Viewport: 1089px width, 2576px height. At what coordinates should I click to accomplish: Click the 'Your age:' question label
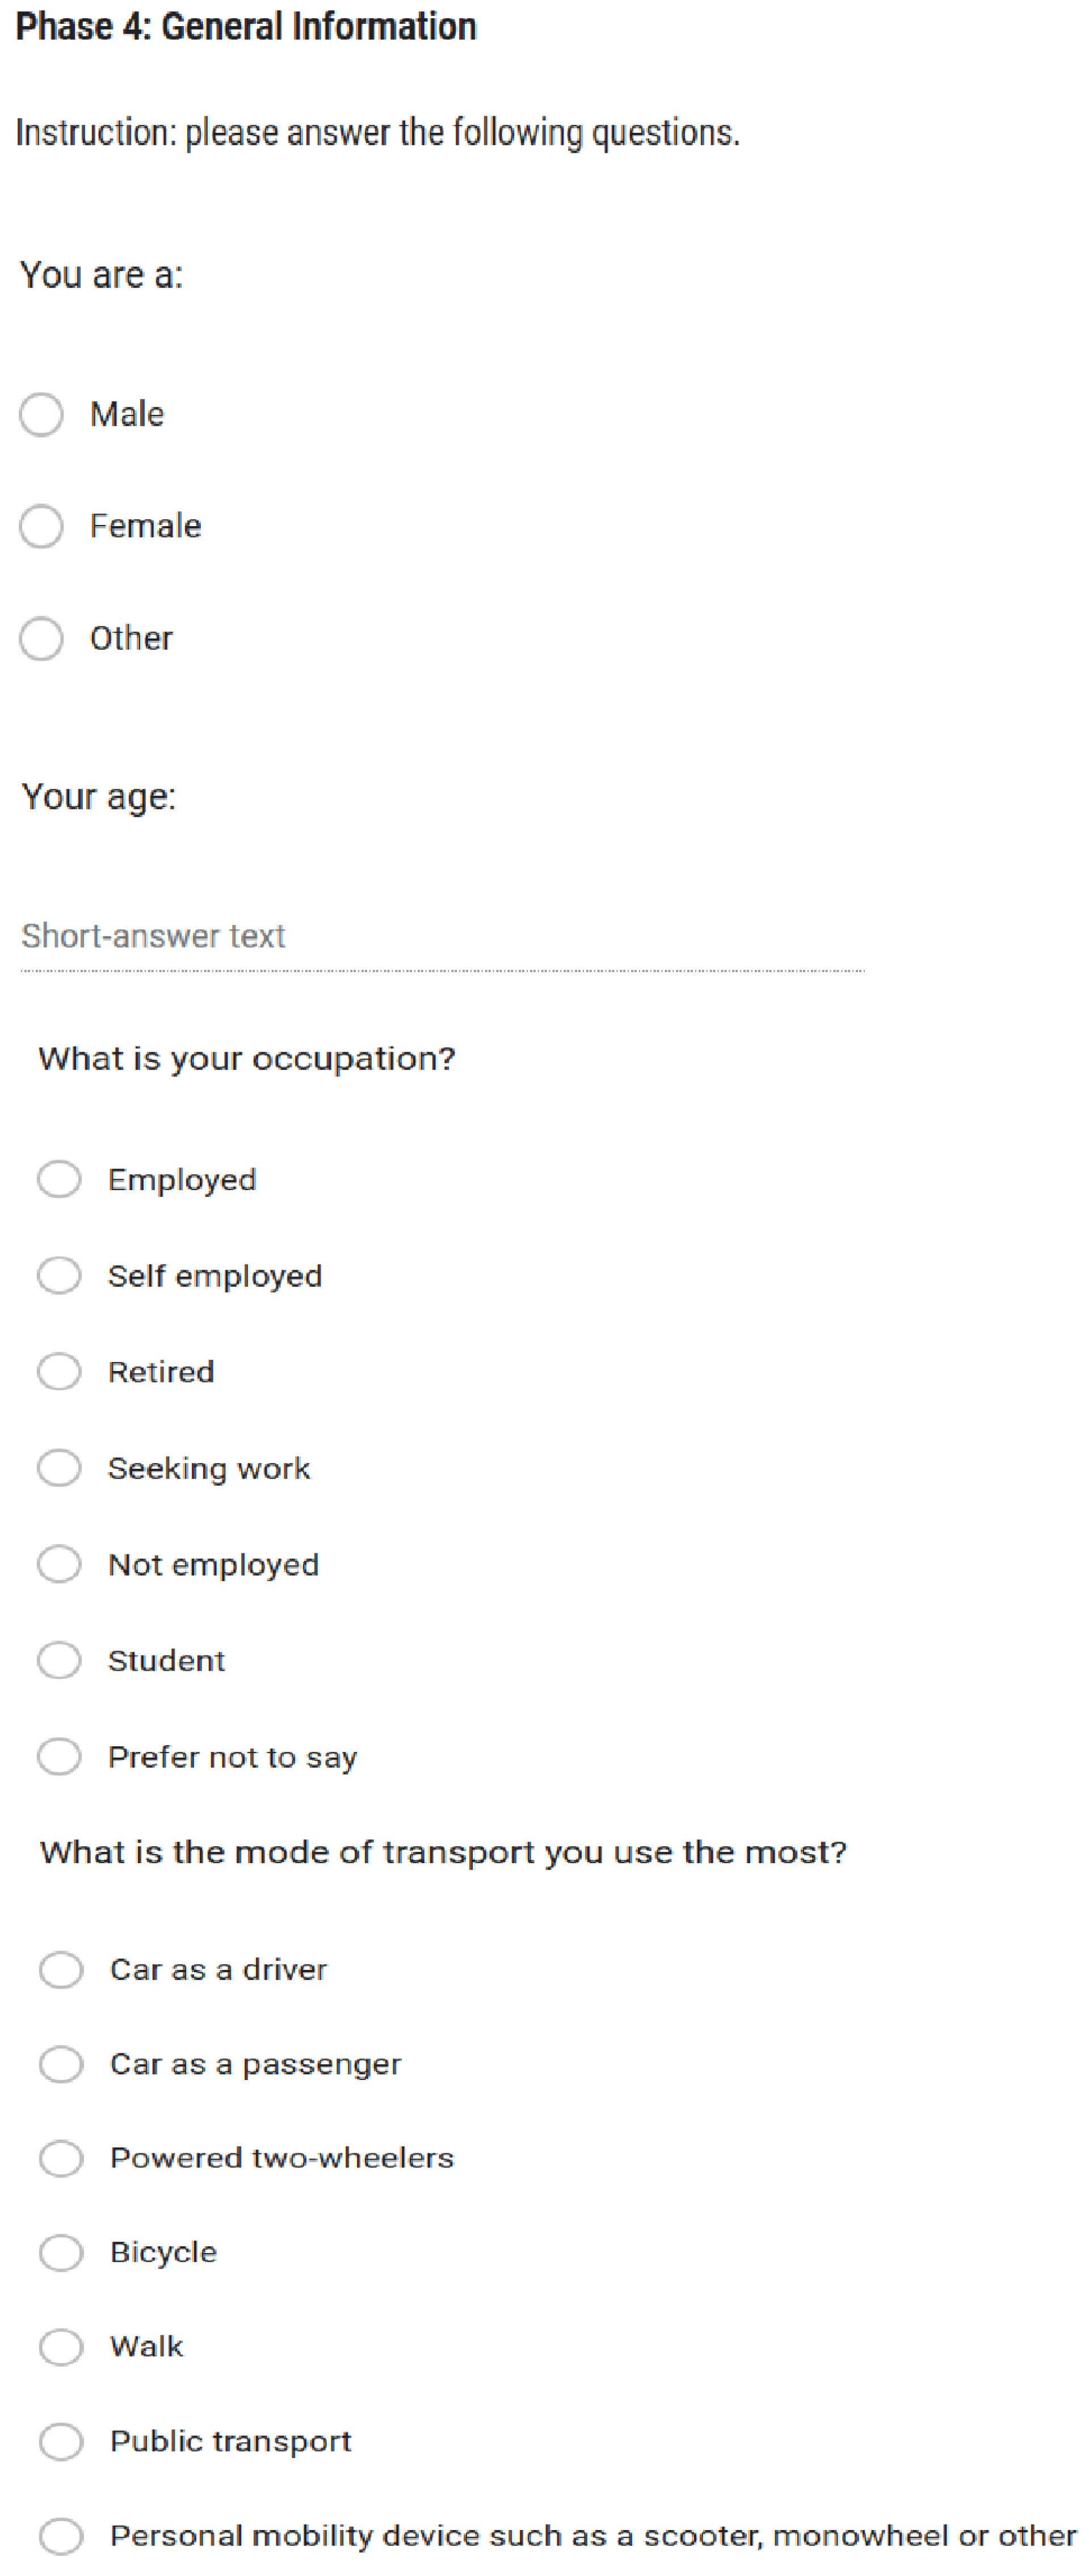pyautogui.click(x=98, y=797)
